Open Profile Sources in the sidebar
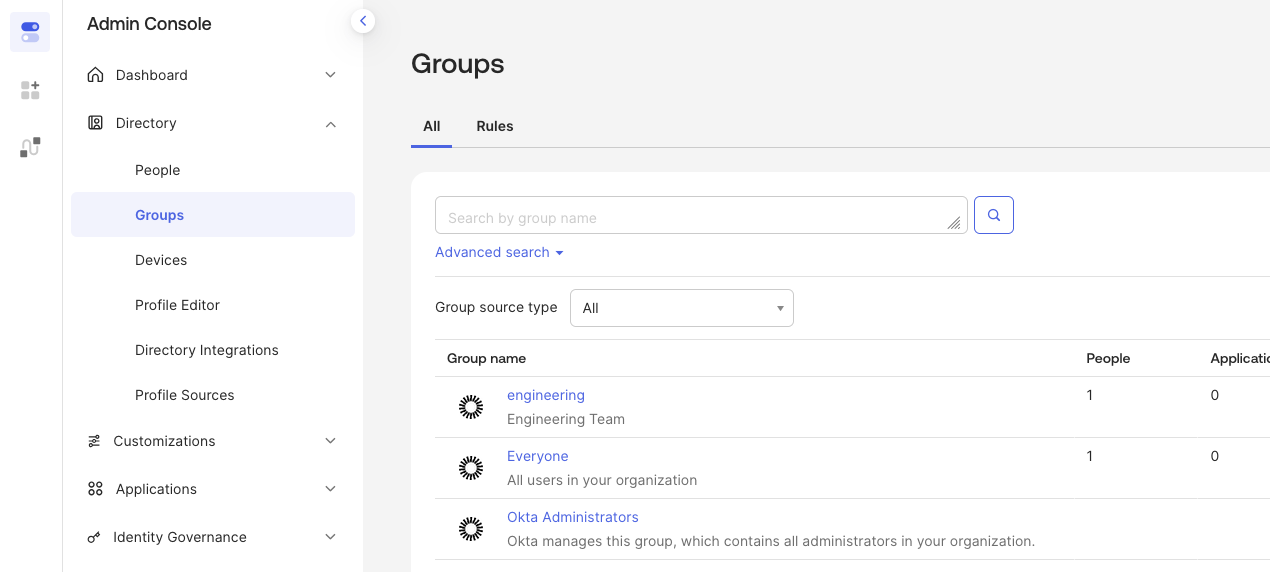The width and height of the screenshot is (1270, 572). click(185, 395)
